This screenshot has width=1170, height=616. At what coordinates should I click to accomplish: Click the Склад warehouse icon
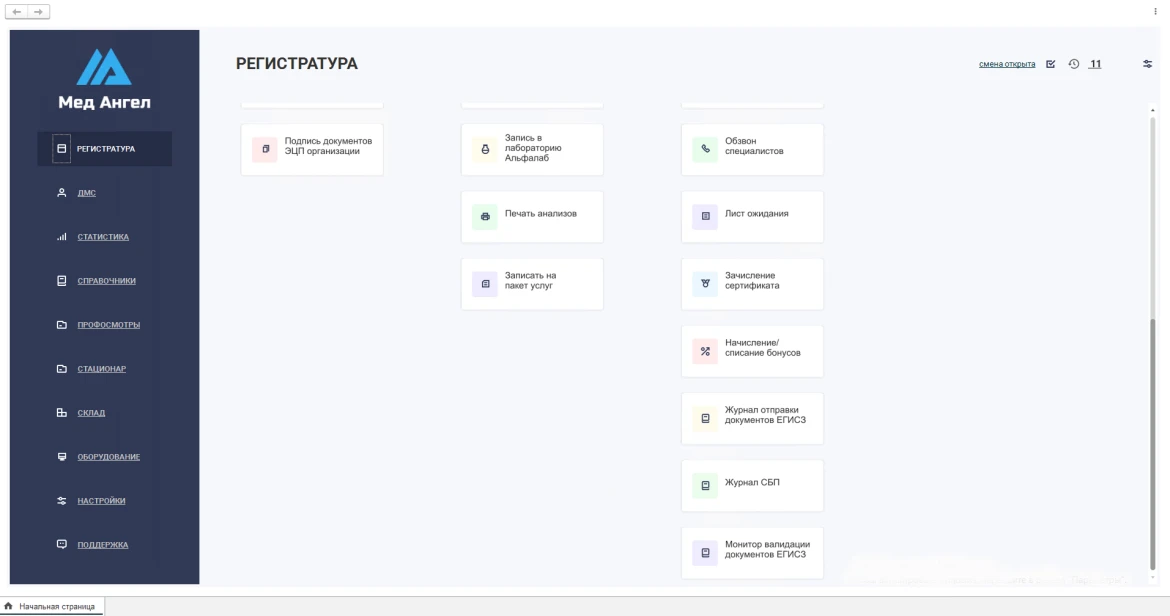click(62, 412)
